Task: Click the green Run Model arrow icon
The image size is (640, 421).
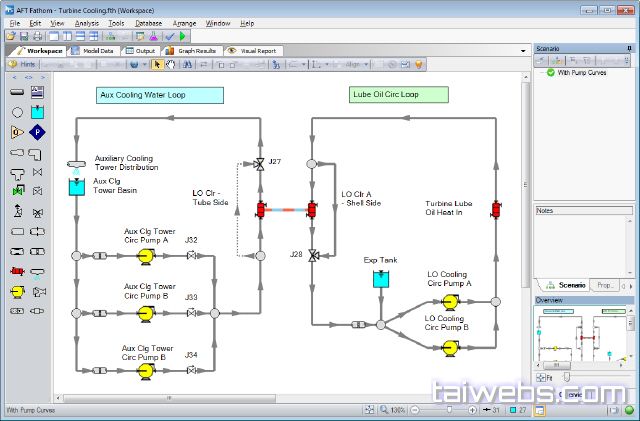Action: point(183,36)
